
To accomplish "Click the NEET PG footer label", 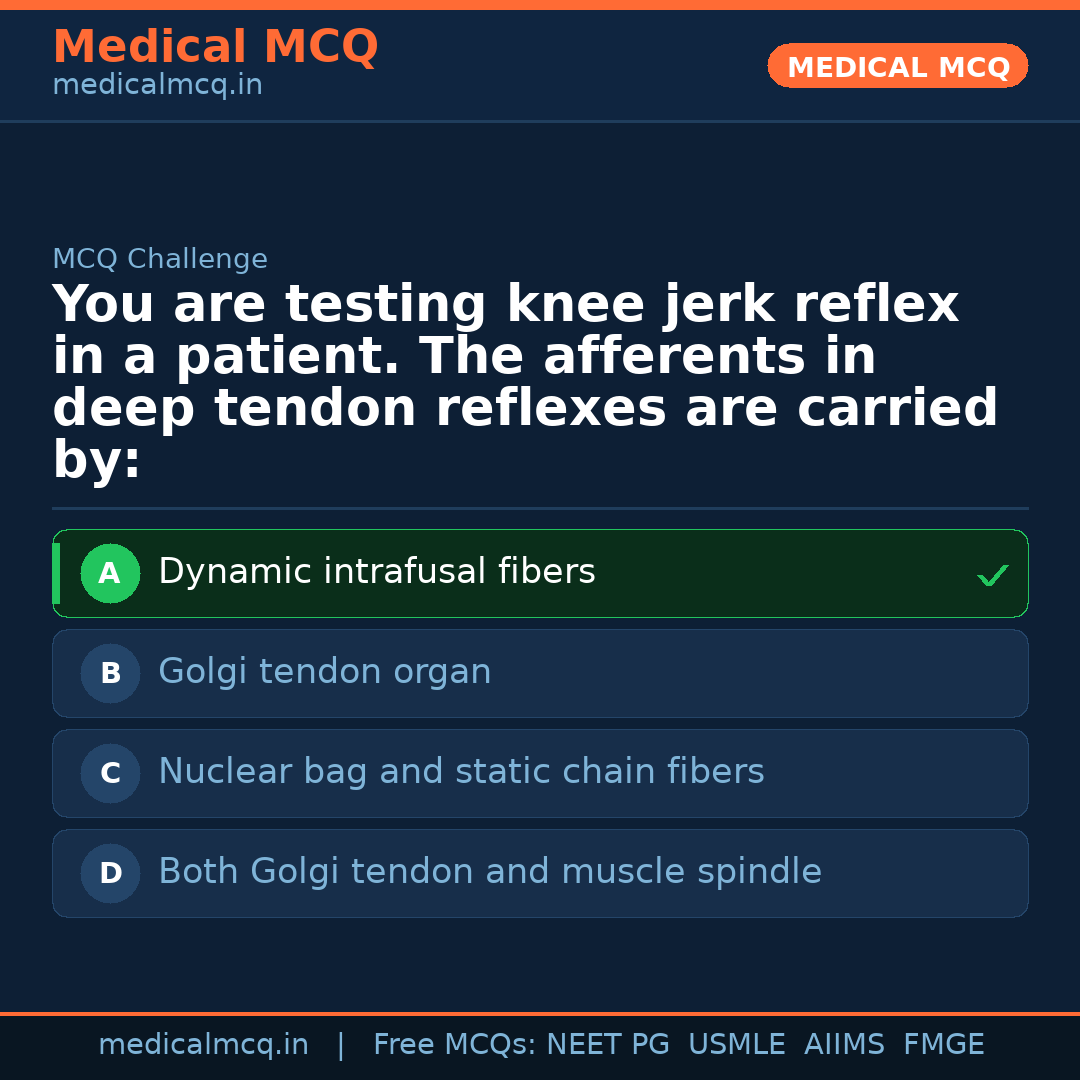I will pyautogui.click(x=608, y=1045).
